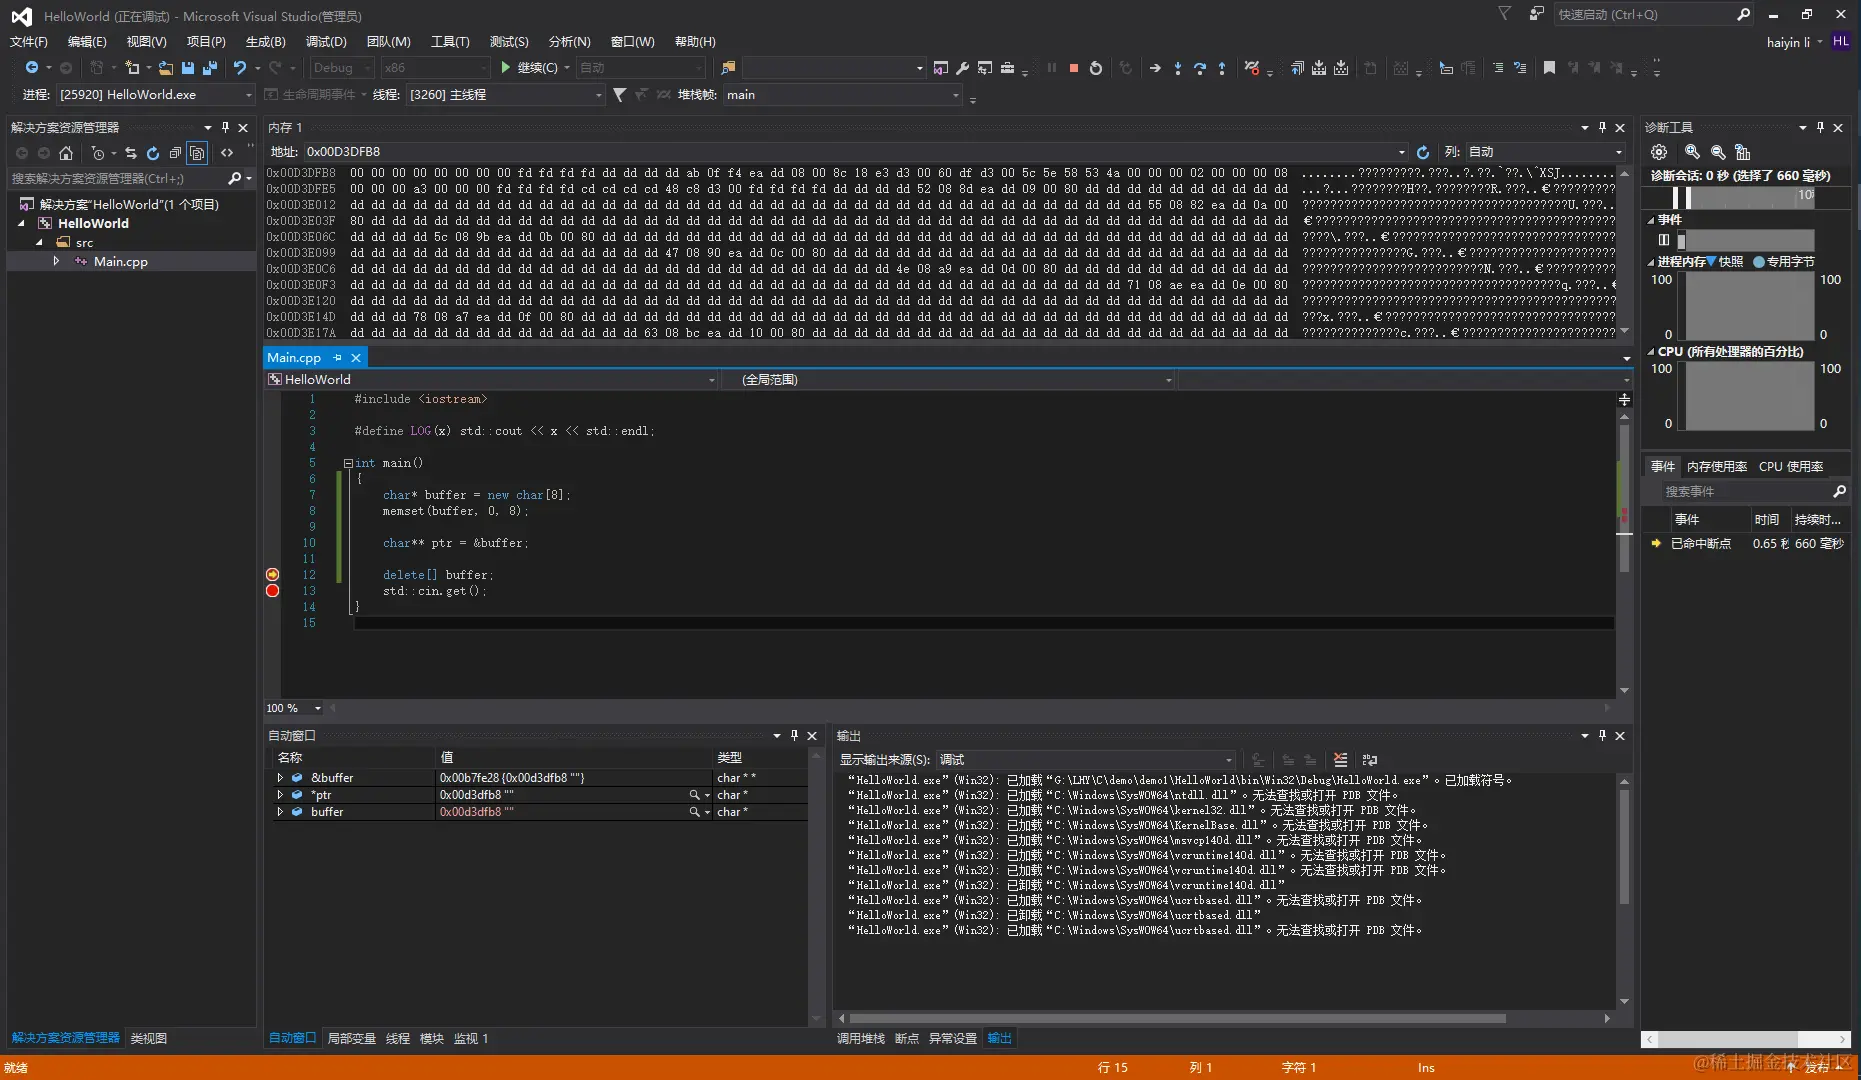Expand the &buffer variable row

tap(280, 778)
